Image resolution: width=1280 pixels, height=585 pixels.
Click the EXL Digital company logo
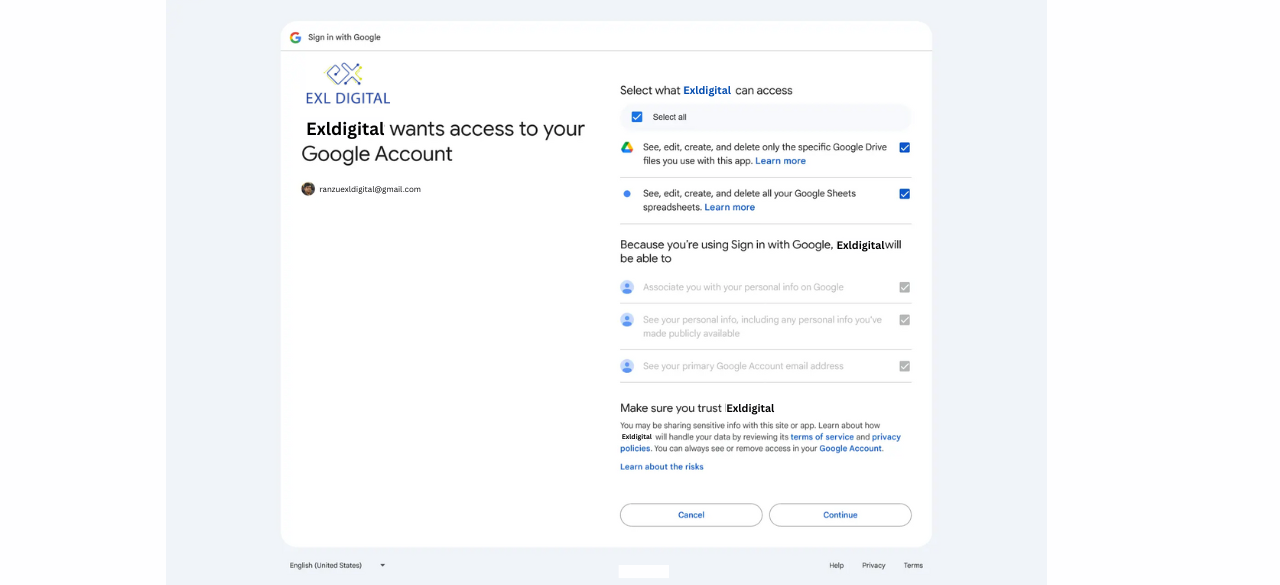click(x=347, y=84)
